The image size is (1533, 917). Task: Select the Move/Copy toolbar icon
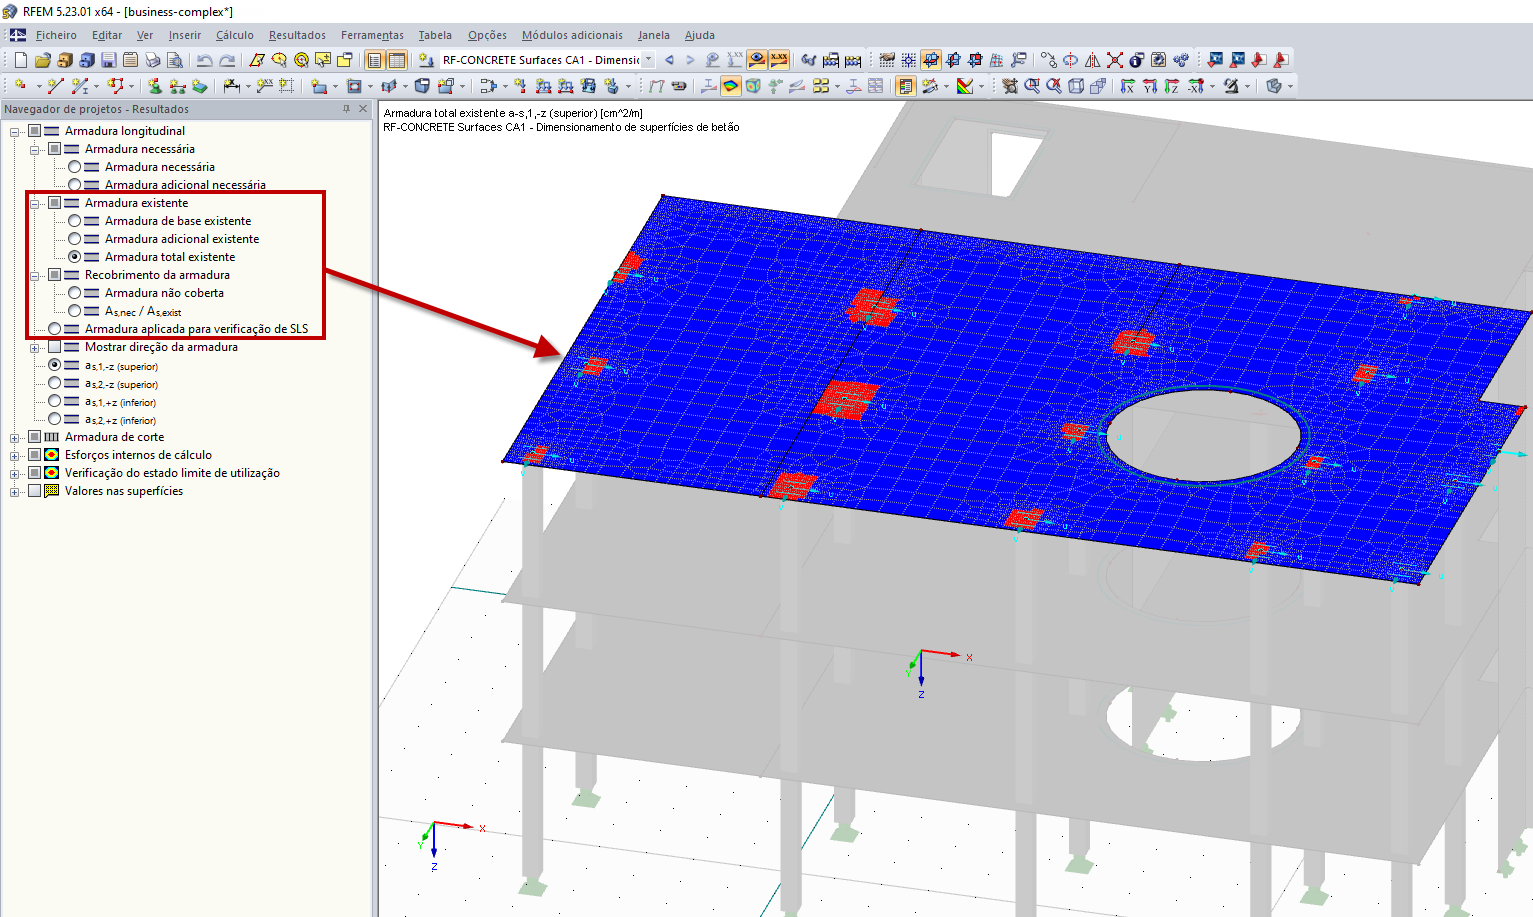point(1049,60)
